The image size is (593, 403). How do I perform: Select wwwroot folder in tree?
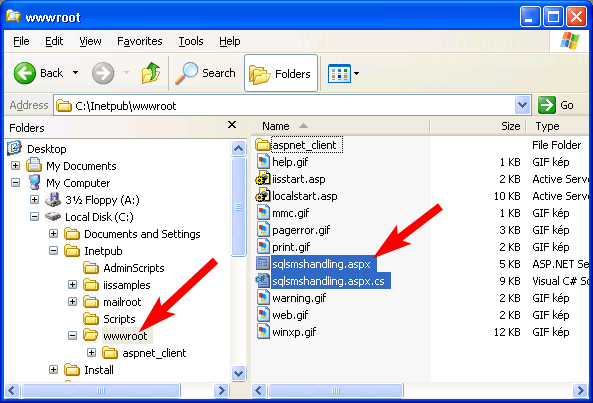[125, 336]
